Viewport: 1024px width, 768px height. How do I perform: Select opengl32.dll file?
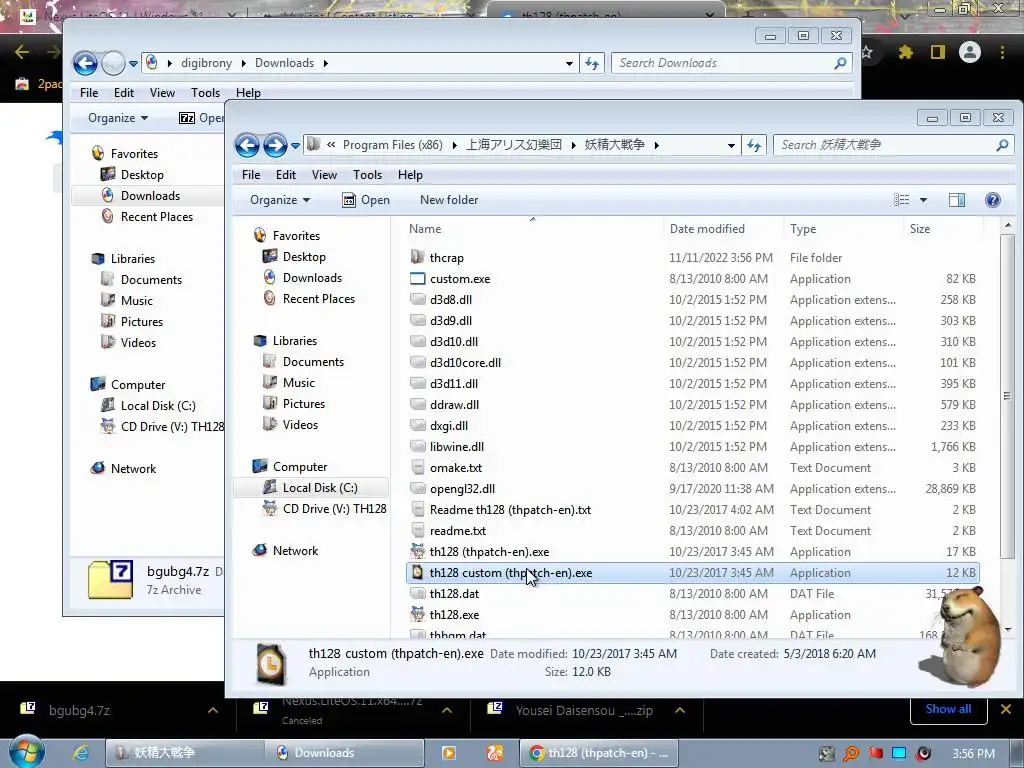[462, 489]
